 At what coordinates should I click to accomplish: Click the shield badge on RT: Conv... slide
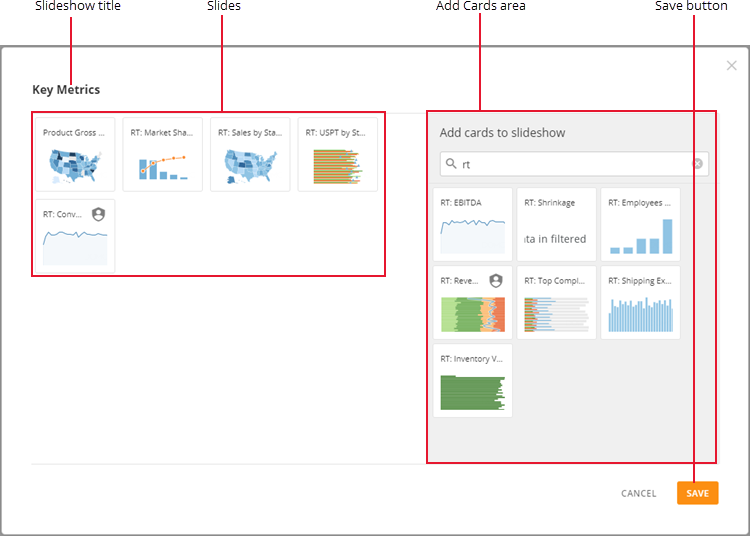click(x=99, y=214)
